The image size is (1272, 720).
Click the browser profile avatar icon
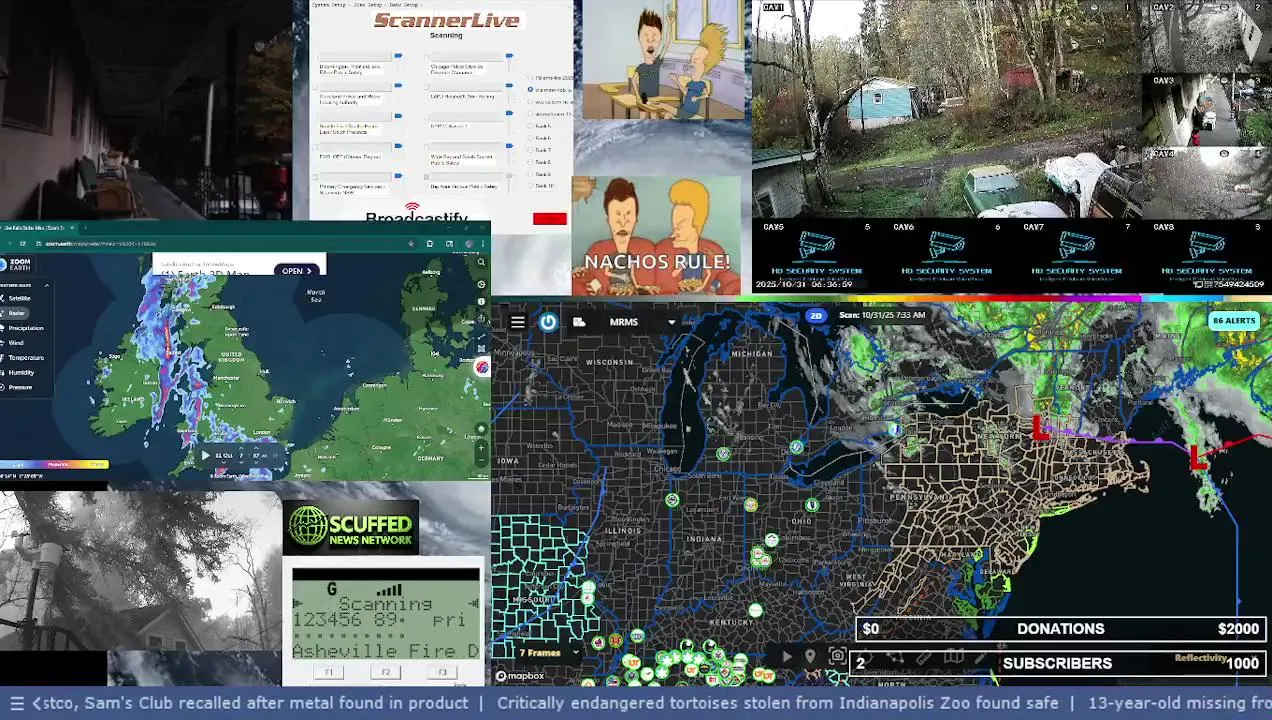[x=469, y=244]
